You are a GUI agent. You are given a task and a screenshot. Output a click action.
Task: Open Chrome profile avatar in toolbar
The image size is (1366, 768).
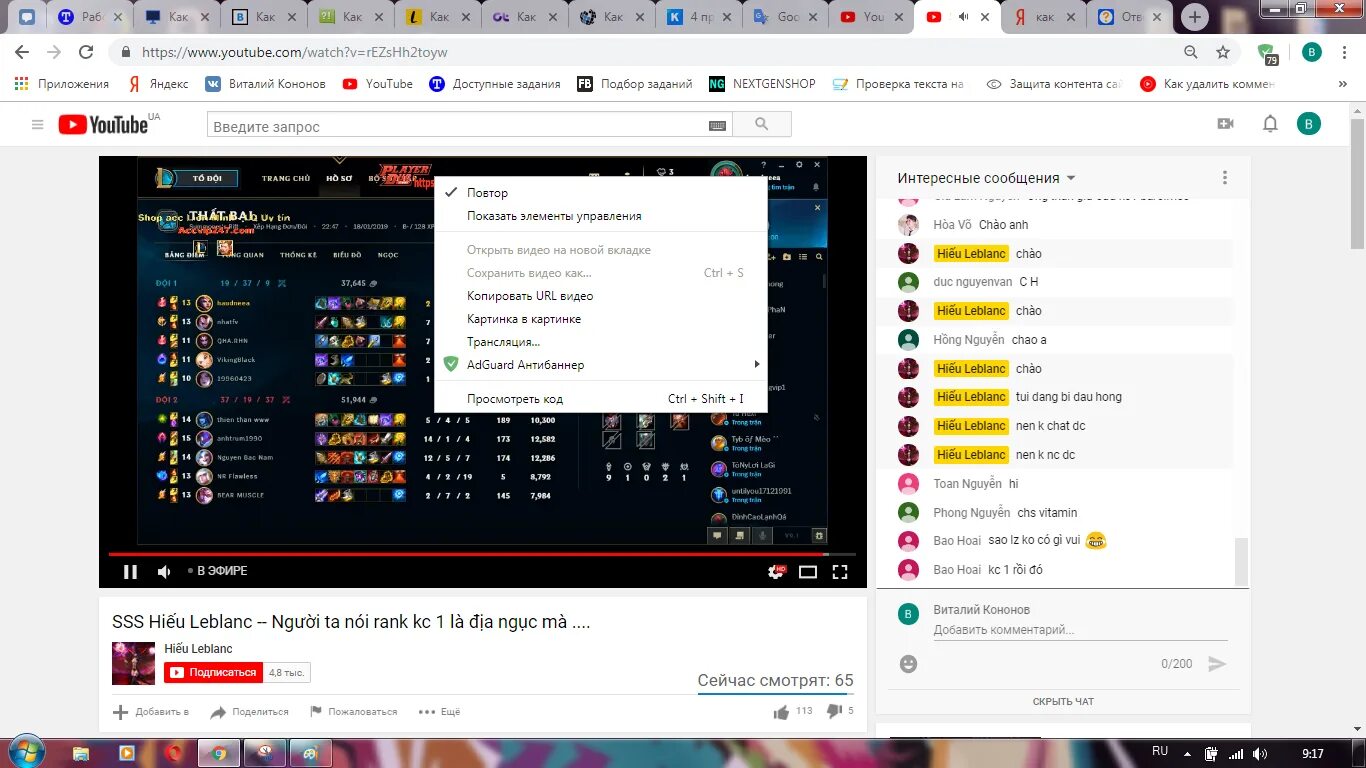click(1312, 52)
